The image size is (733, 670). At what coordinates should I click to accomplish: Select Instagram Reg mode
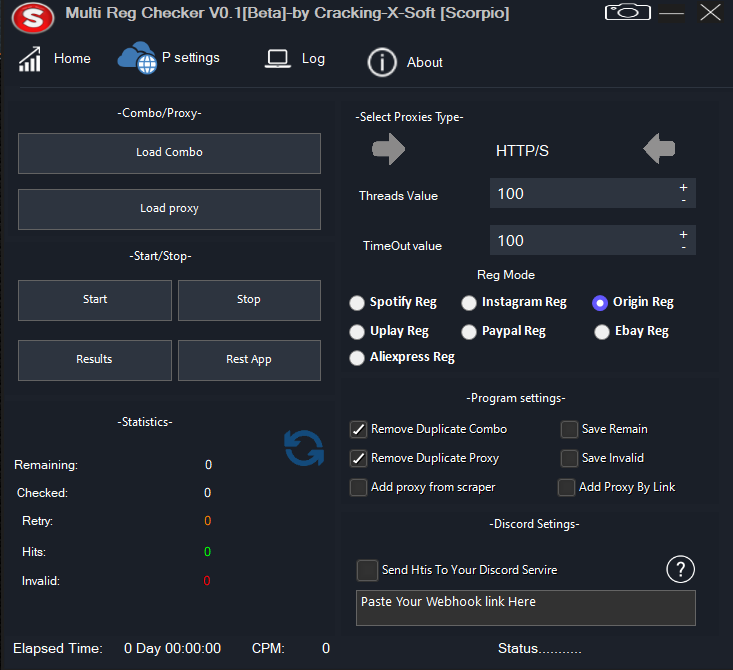pos(469,303)
